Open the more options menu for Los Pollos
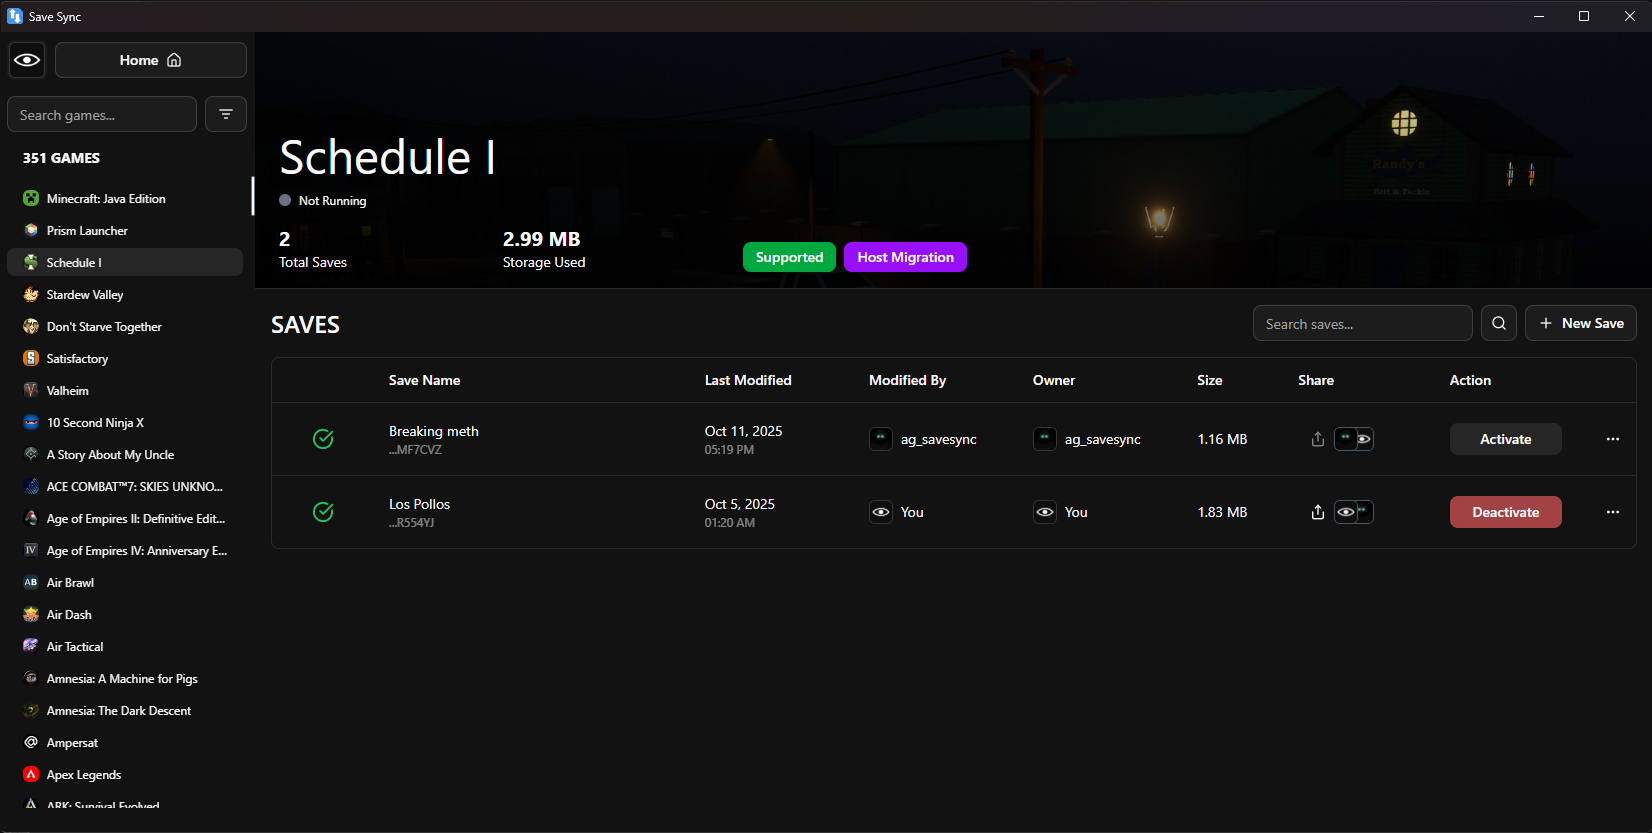 coord(1613,512)
